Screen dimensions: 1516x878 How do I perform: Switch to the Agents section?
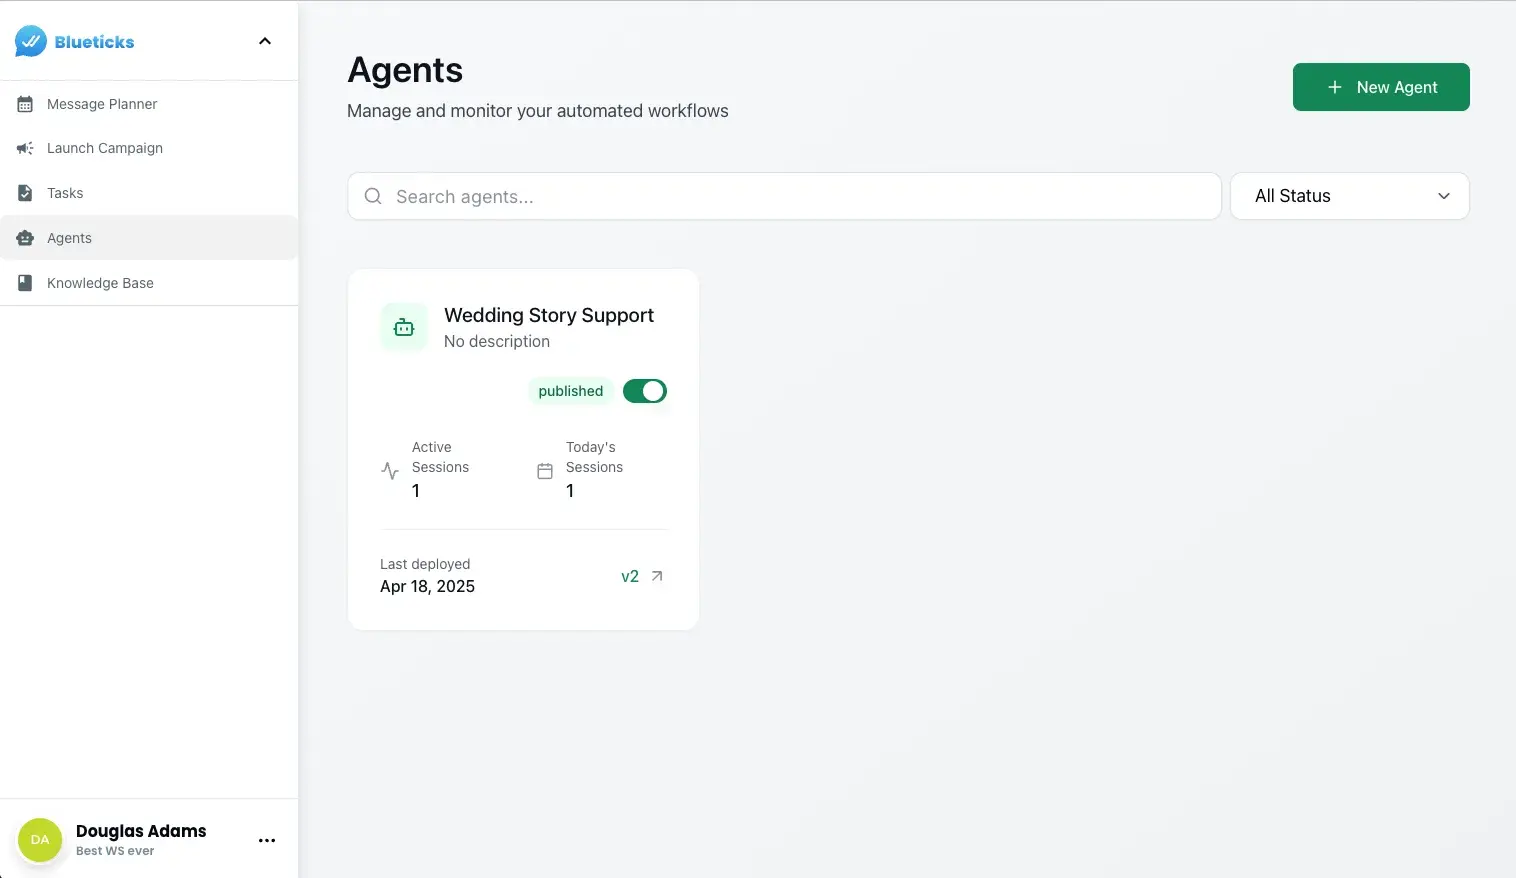coord(68,237)
